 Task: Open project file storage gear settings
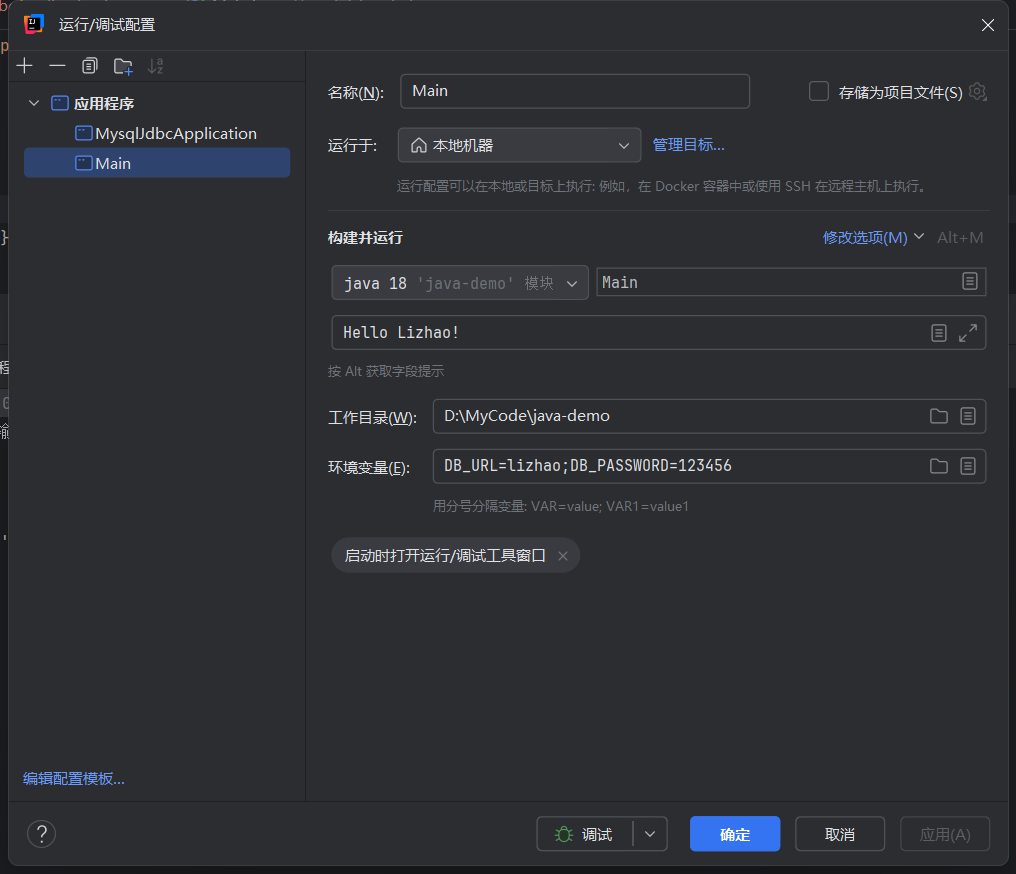(978, 91)
